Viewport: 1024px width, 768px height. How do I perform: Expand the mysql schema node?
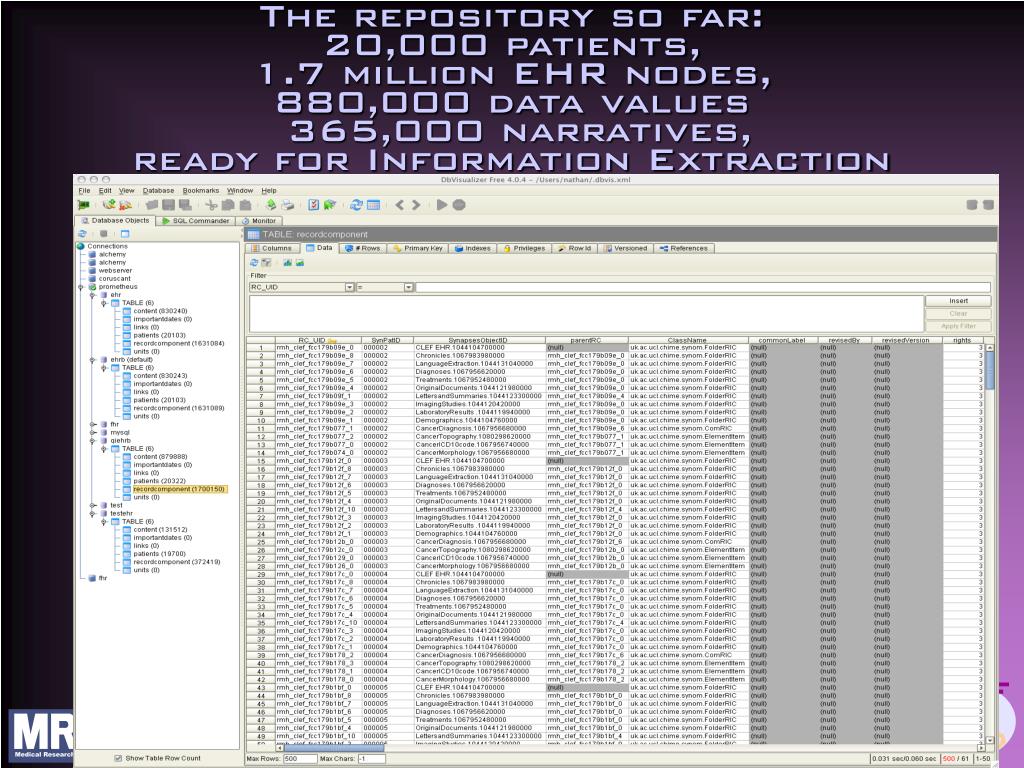(x=93, y=432)
